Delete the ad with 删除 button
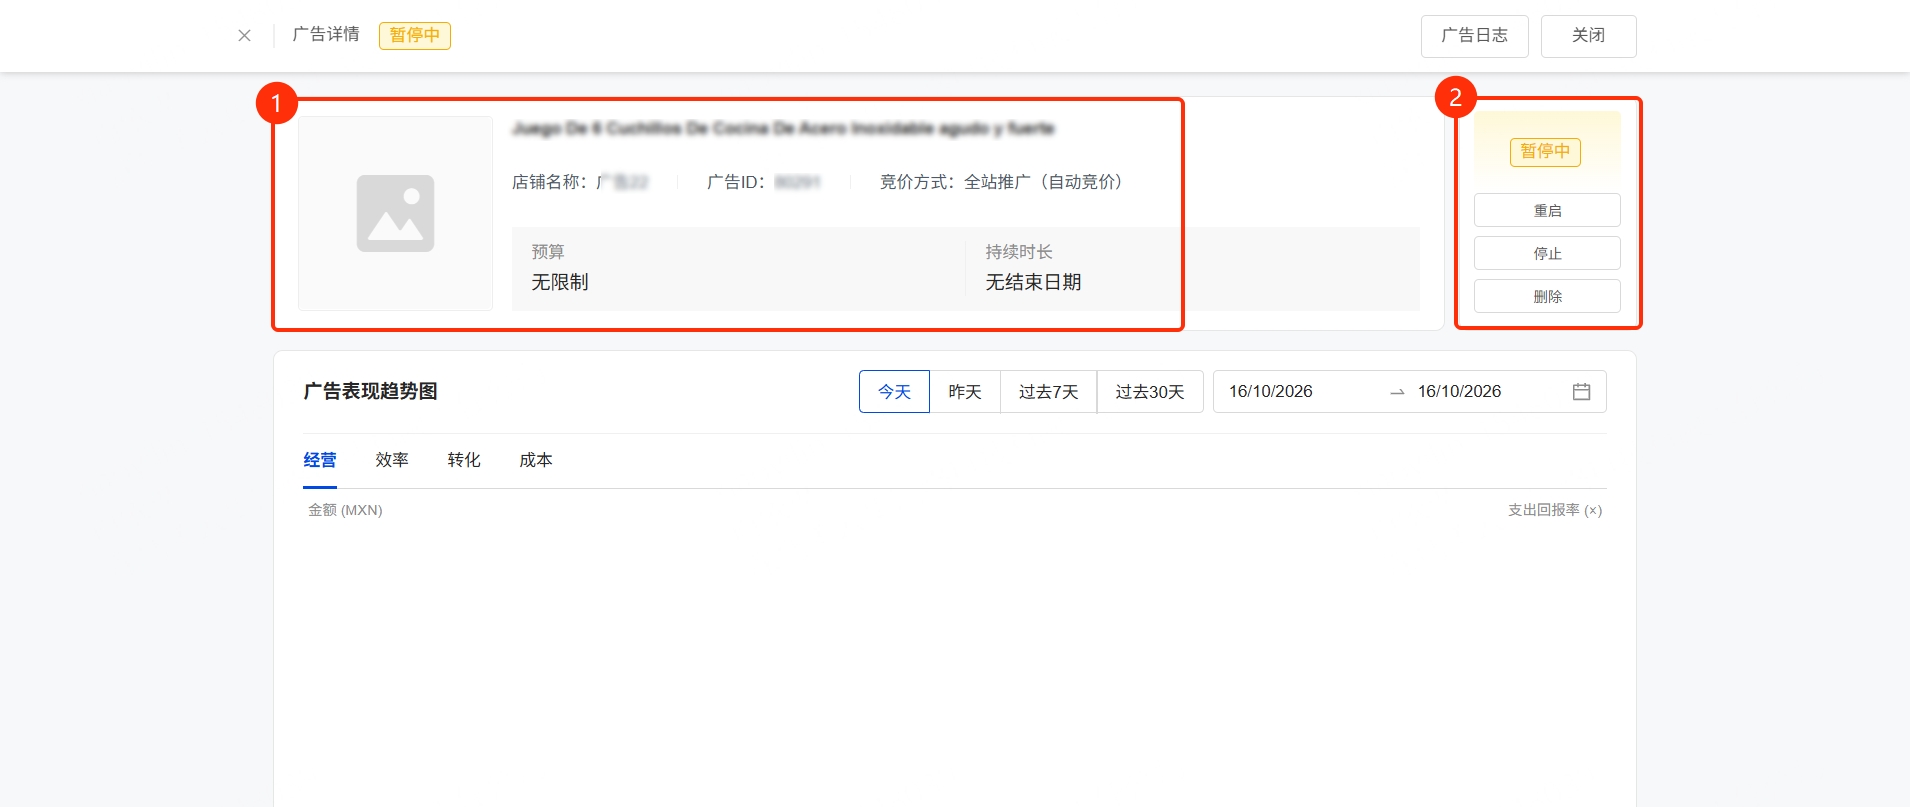This screenshot has width=1910, height=807. pyautogui.click(x=1547, y=296)
